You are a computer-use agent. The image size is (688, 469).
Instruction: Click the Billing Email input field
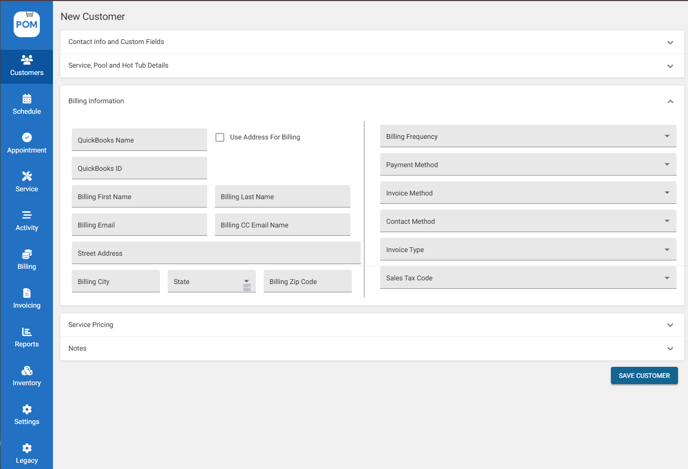click(139, 225)
